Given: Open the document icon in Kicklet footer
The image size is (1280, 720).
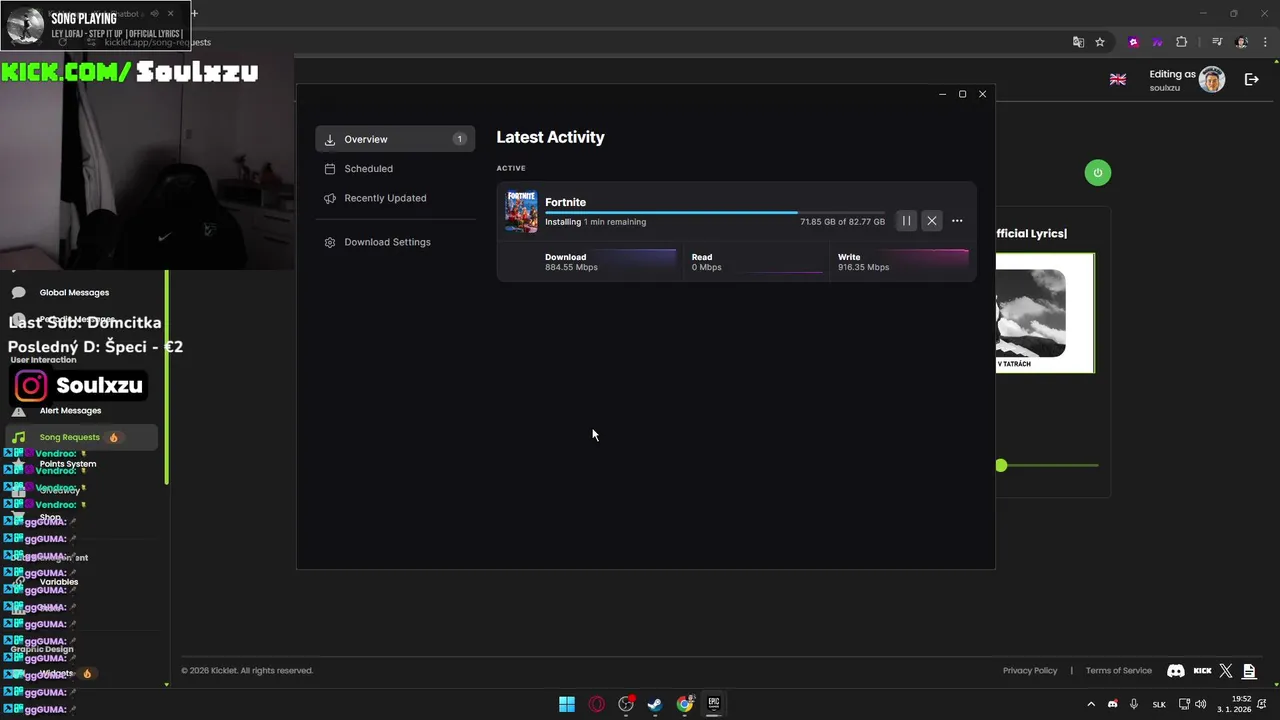Looking at the screenshot, I should click(1249, 671).
